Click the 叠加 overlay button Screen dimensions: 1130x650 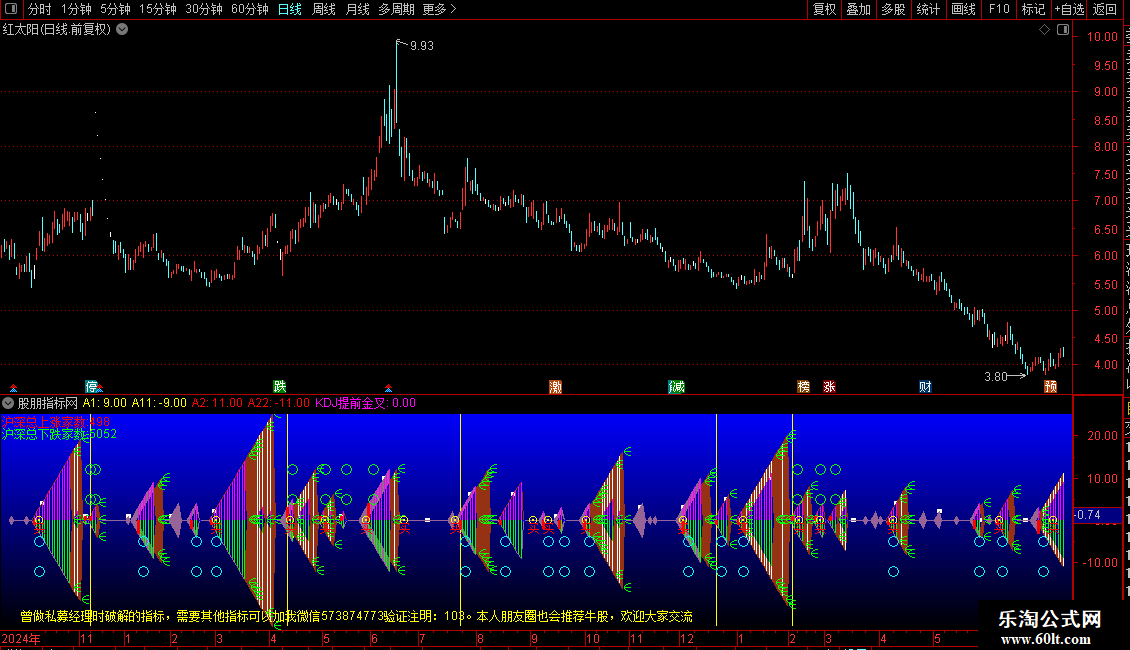tap(858, 9)
